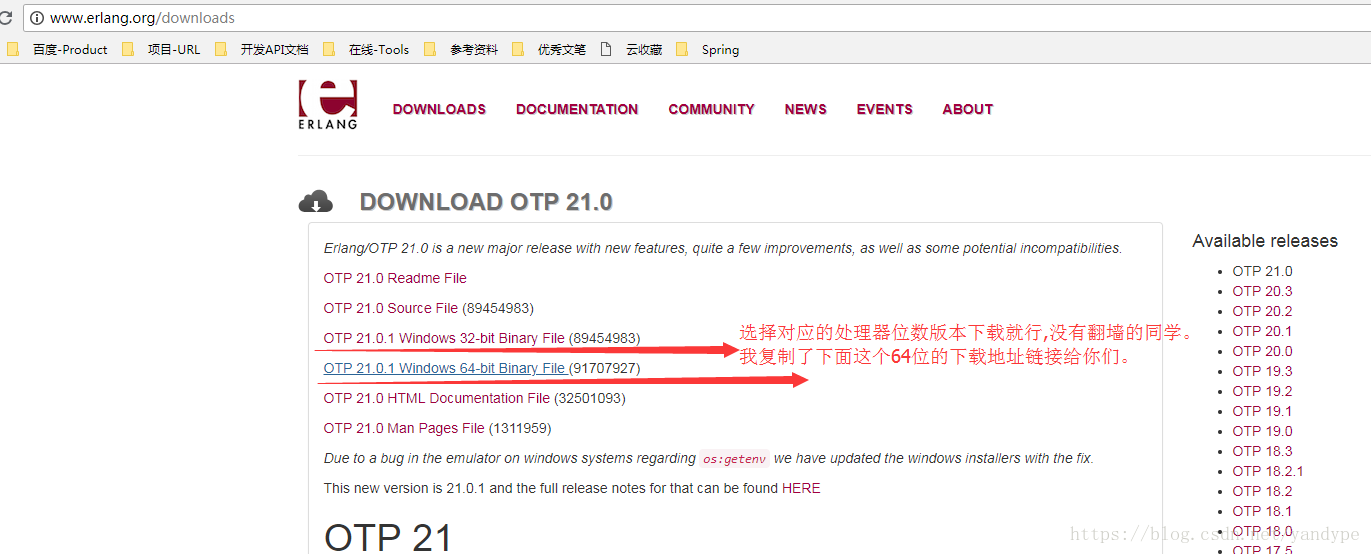This screenshot has height=554, width=1371.
Task: Open OTP 21.0 HTML Documentation File link
Action: [437, 398]
